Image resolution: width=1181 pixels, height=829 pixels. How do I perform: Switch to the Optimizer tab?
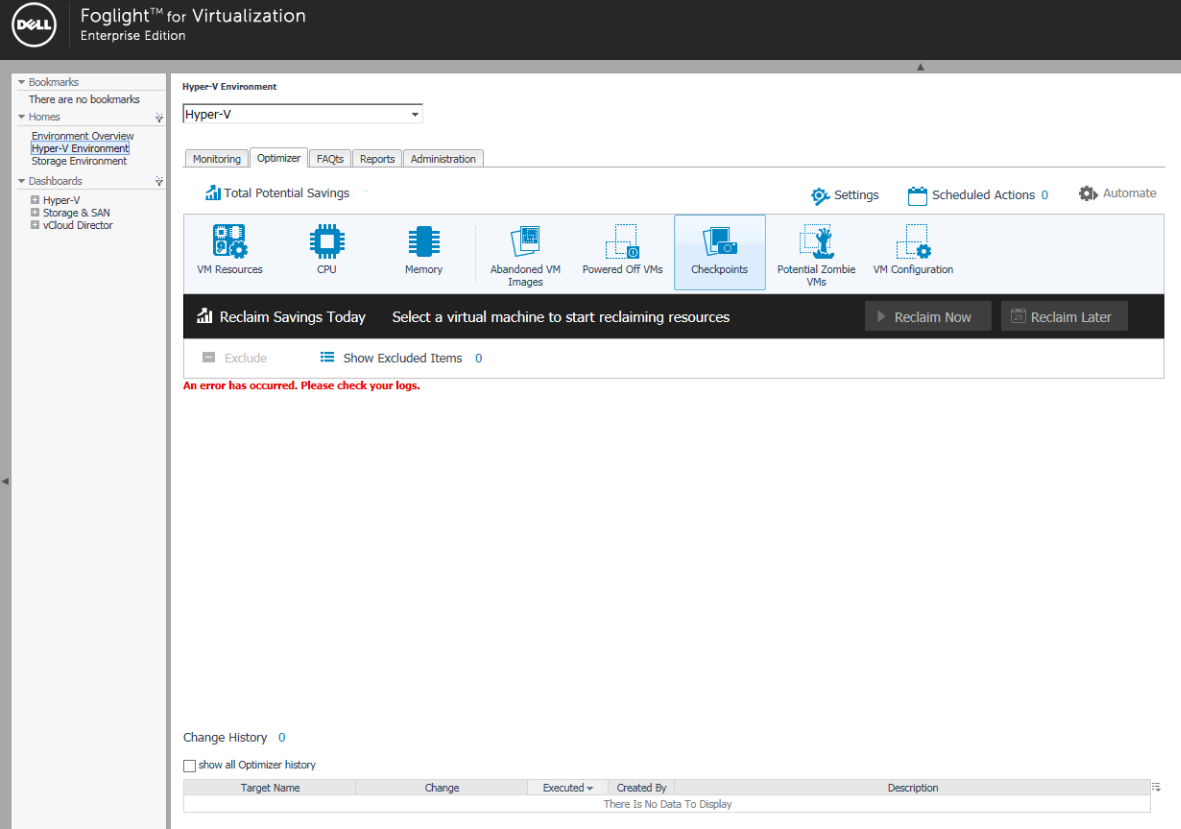coord(279,158)
